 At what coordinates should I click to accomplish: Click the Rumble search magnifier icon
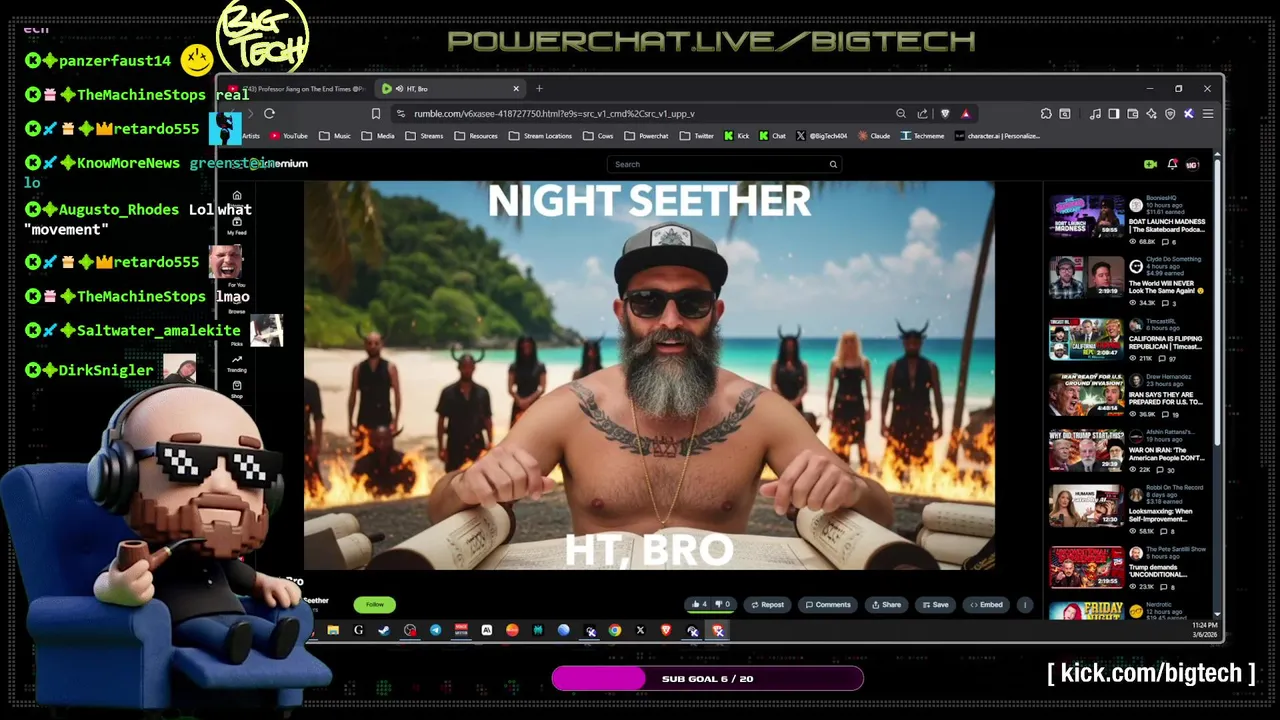[x=833, y=164]
